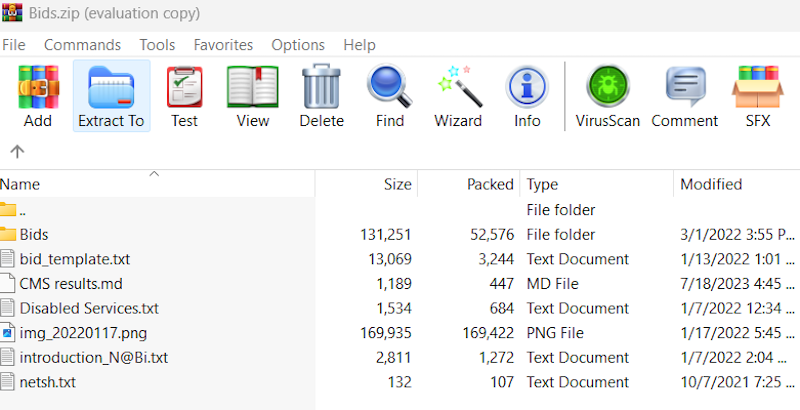Click the 1,534 size value

click(x=393, y=308)
